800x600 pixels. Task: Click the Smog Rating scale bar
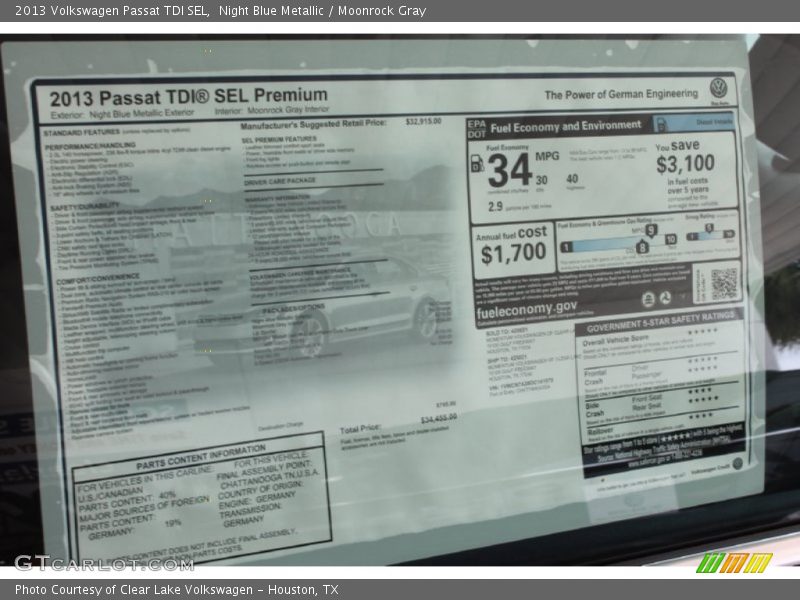click(711, 234)
